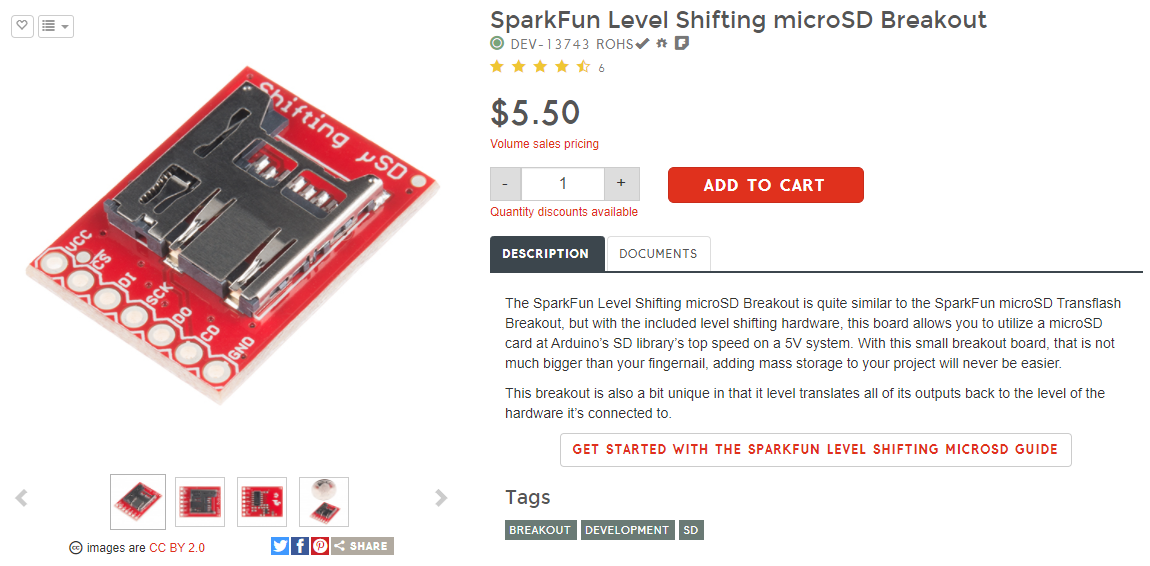This screenshot has width=1150, height=566.
Task: Click the gray SHARE button
Action: (x=362, y=546)
